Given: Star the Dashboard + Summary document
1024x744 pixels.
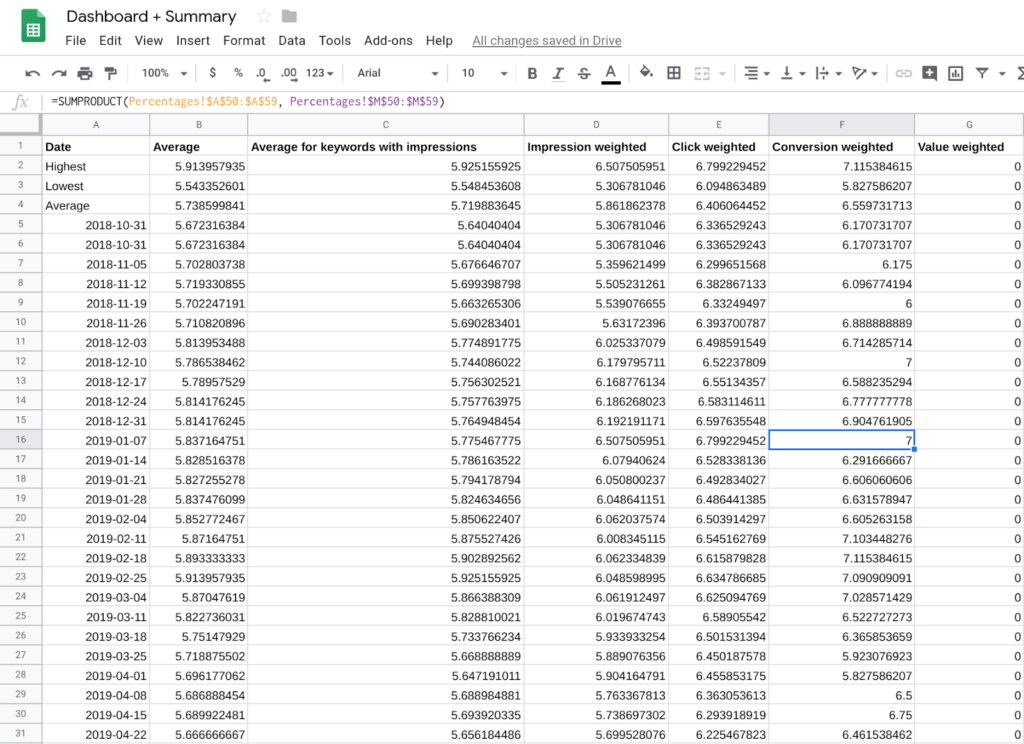Looking at the screenshot, I should [264, 16].
